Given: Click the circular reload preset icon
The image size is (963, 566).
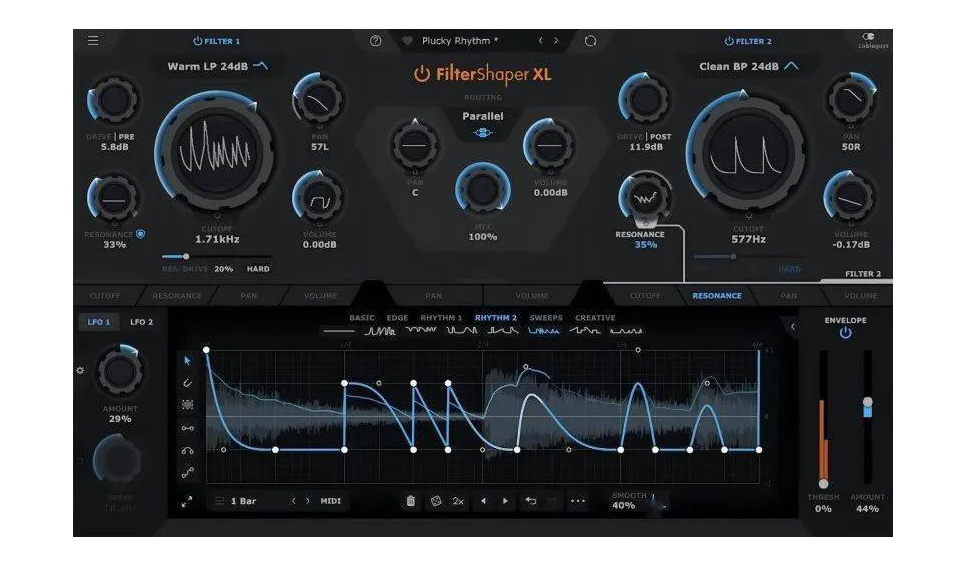Looking at the screenshot, I should click(590, 41).
